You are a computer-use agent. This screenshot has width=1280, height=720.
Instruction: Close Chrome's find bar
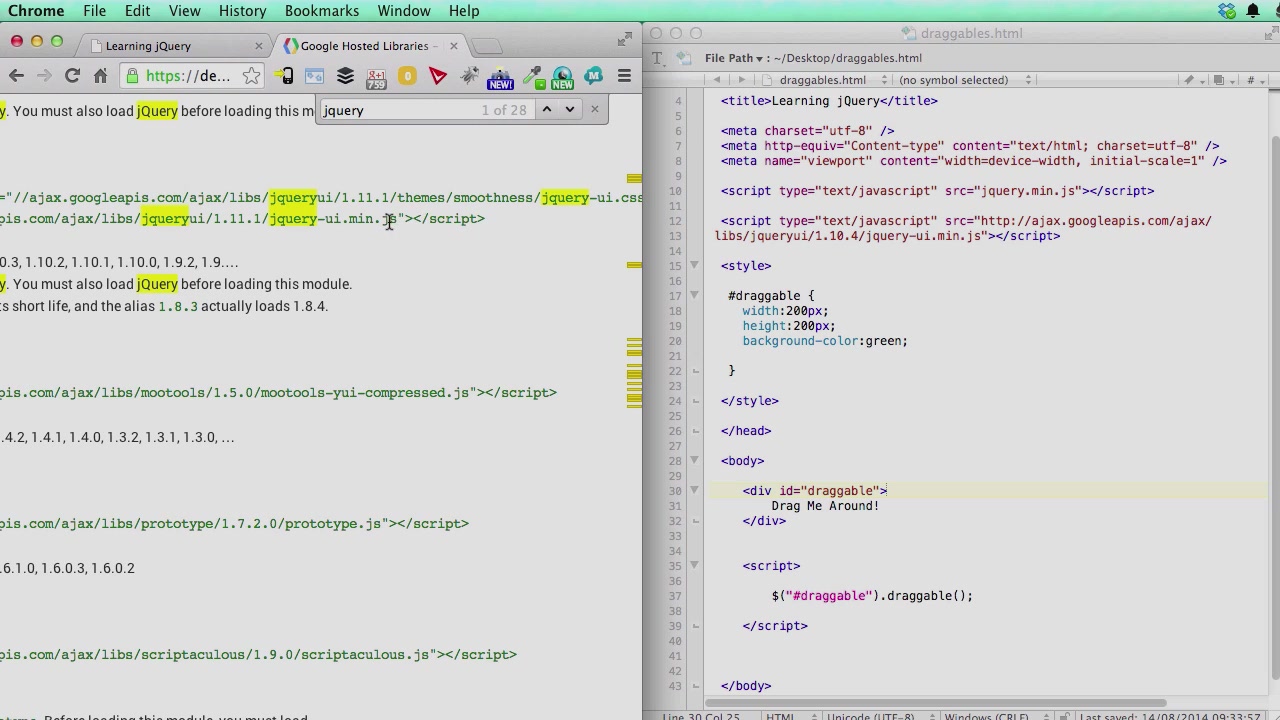(595, 110)
